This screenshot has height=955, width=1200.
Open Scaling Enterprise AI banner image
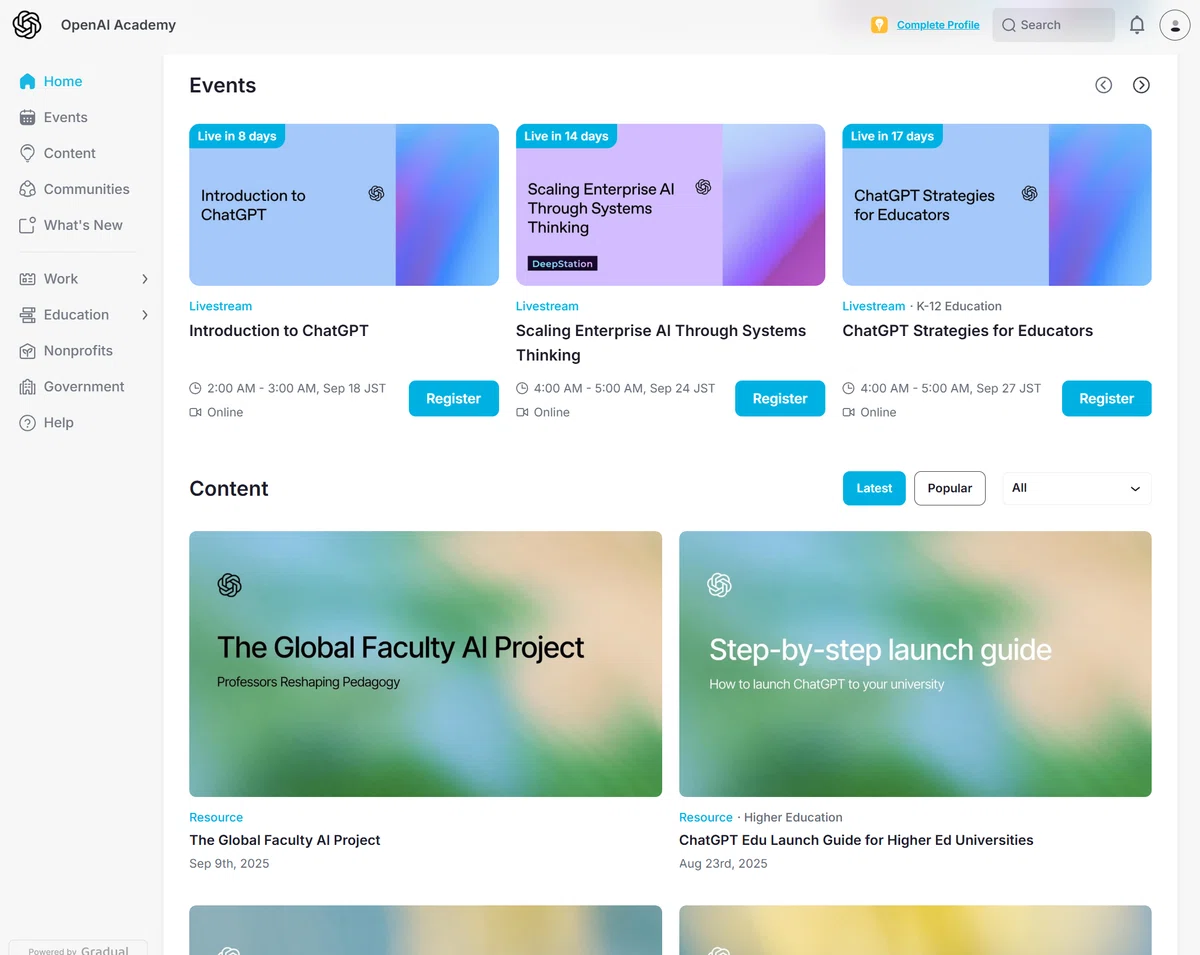tap(670, 205)
